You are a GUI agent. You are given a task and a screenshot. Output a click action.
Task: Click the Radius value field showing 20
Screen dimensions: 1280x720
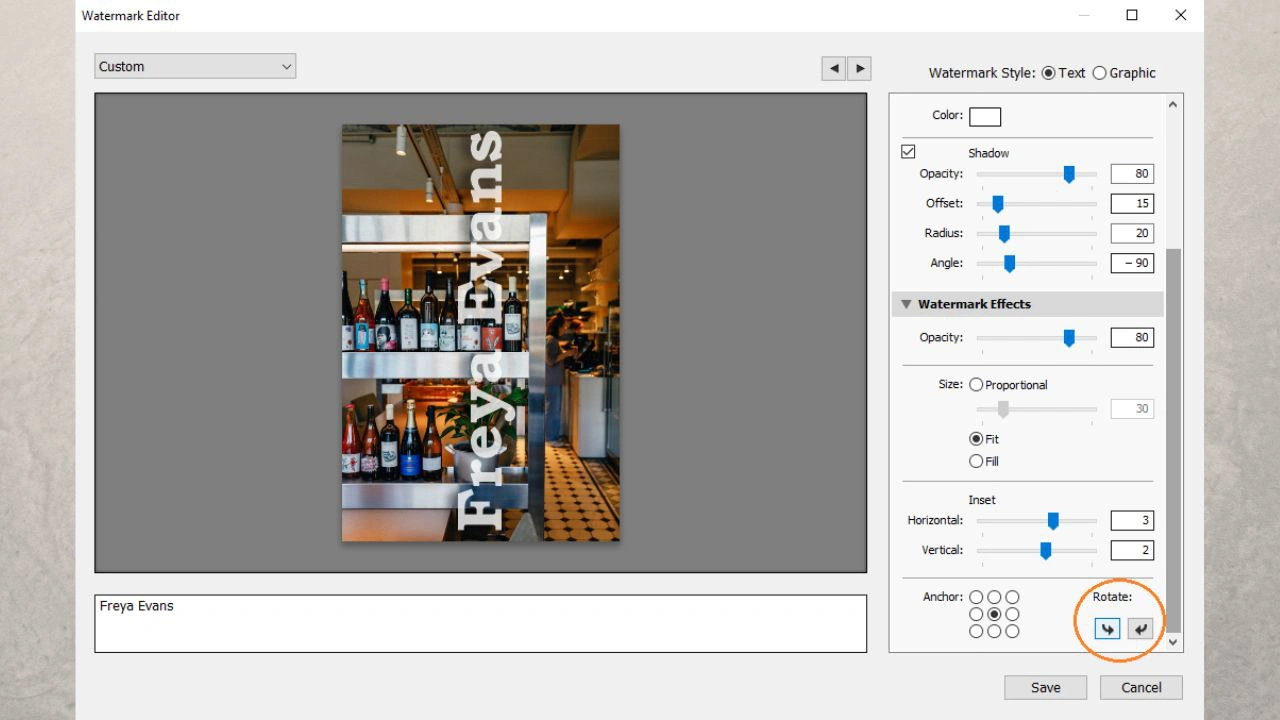tap(1132, 233)
